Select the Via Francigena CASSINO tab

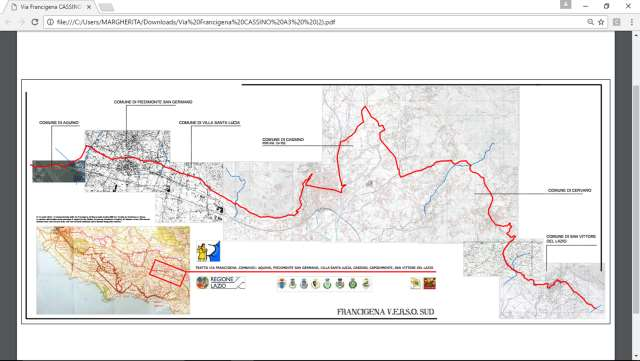pos(48,7)
